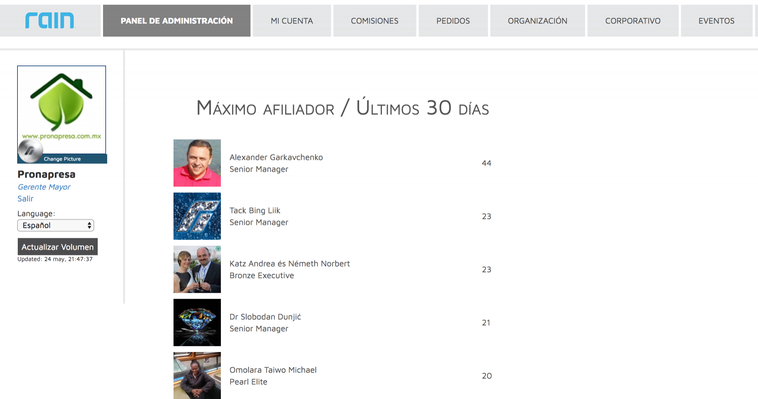
Task: Click the silver rank badge icon
Action: [30, 151]
